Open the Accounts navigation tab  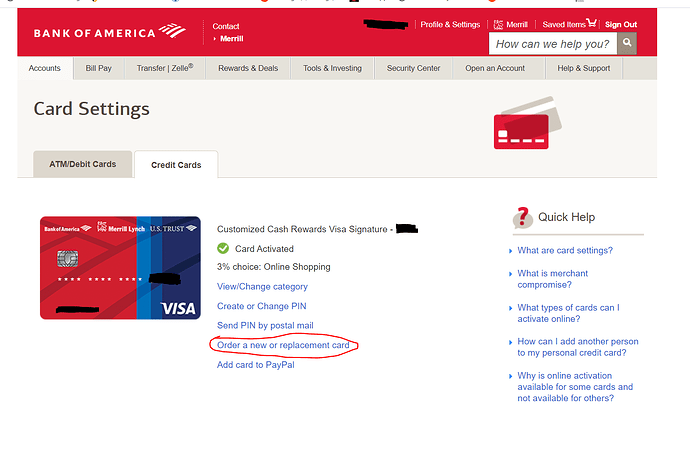click(x=45, y=68)
